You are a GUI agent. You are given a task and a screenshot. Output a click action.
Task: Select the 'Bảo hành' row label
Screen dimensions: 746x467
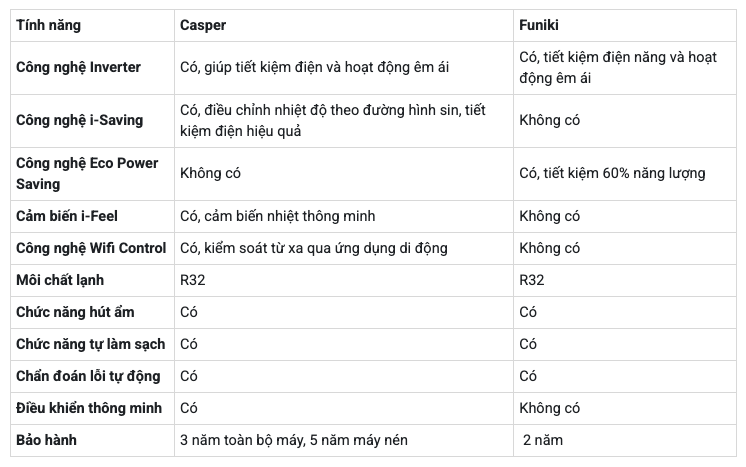tap(46, 440)
